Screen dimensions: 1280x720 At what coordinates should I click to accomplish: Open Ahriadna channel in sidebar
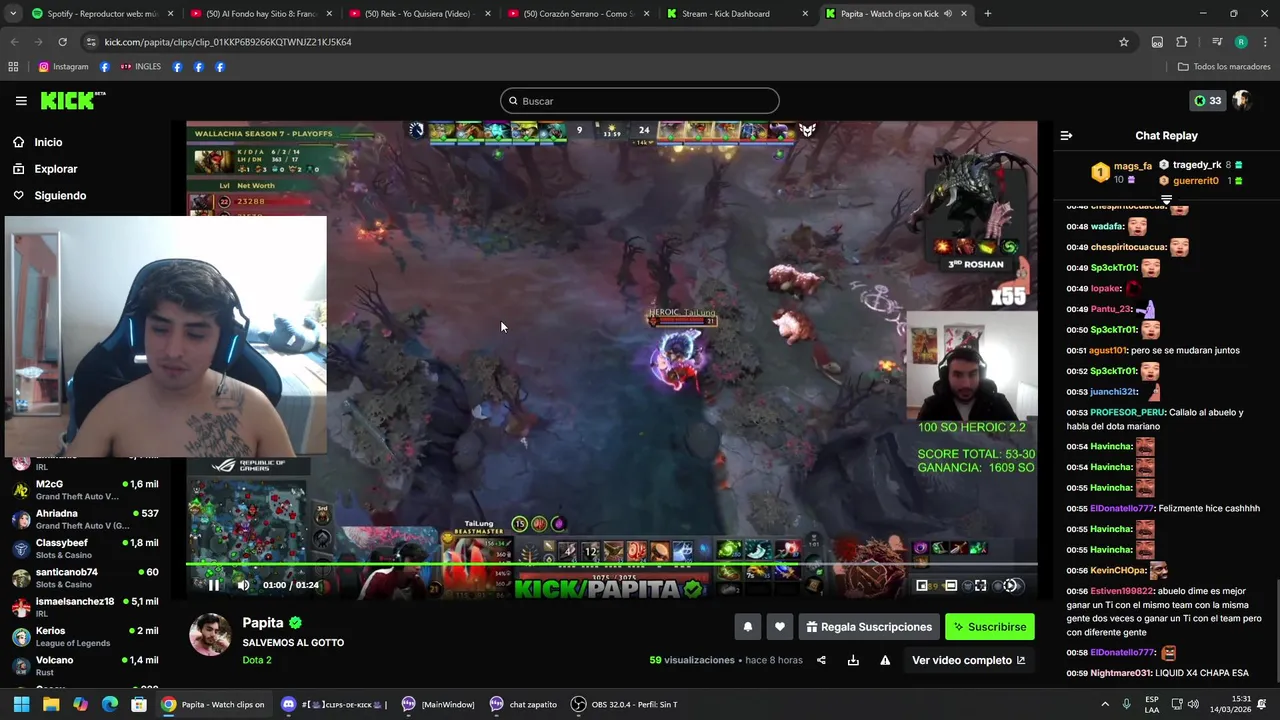(85, 519)
